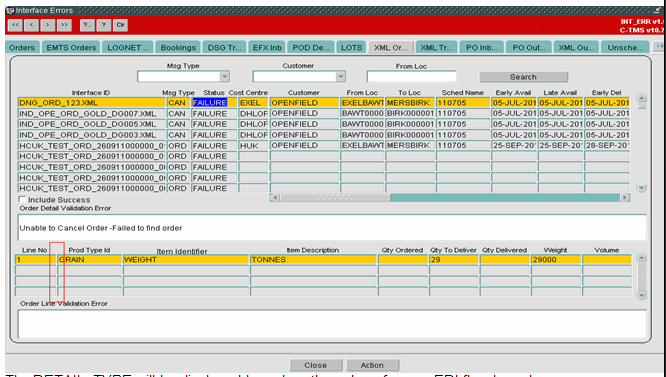666x377 pixels.
Task: Select row IND_OPE_ORD_GOLD_DG005.XML
Action: (x=91, y=124)
